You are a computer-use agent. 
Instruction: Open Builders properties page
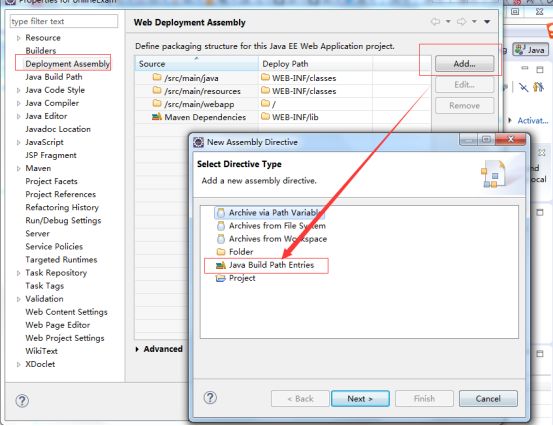point(41,51)
